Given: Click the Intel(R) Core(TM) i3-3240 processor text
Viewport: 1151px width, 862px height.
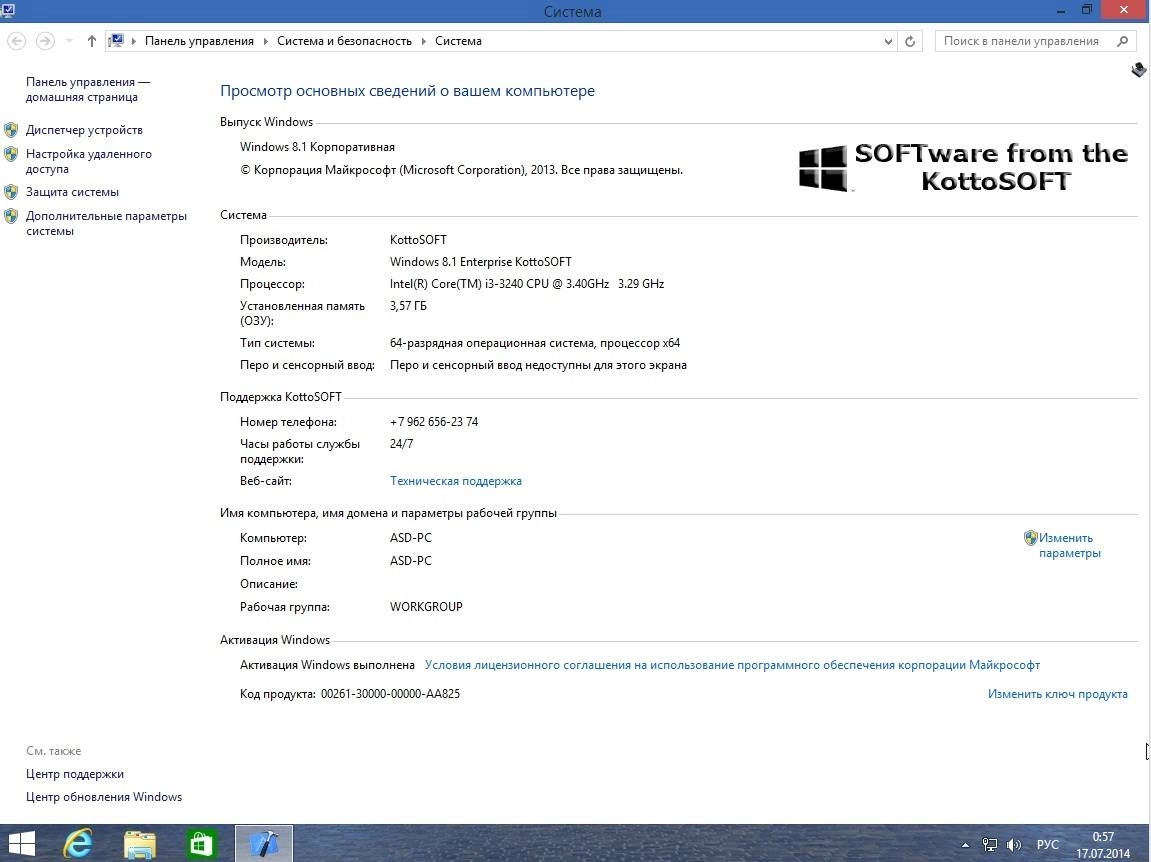Looking at the screenshot, I should (527, 284).
